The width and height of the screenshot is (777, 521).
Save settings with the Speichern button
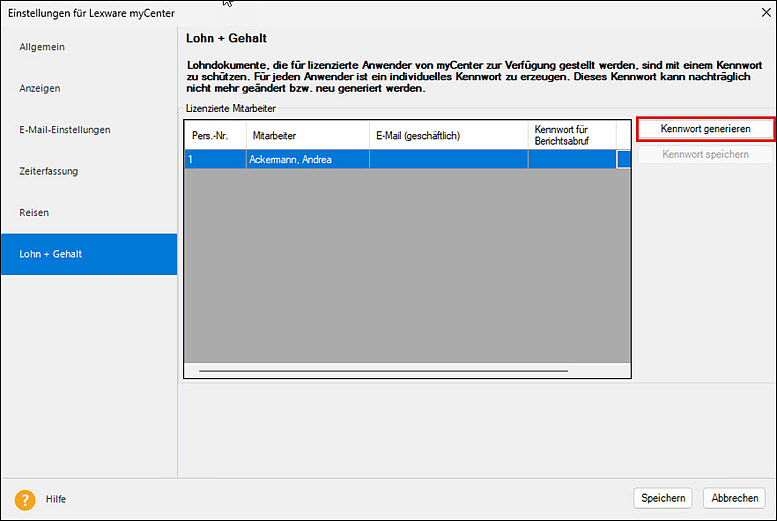[x=663, y=498]
